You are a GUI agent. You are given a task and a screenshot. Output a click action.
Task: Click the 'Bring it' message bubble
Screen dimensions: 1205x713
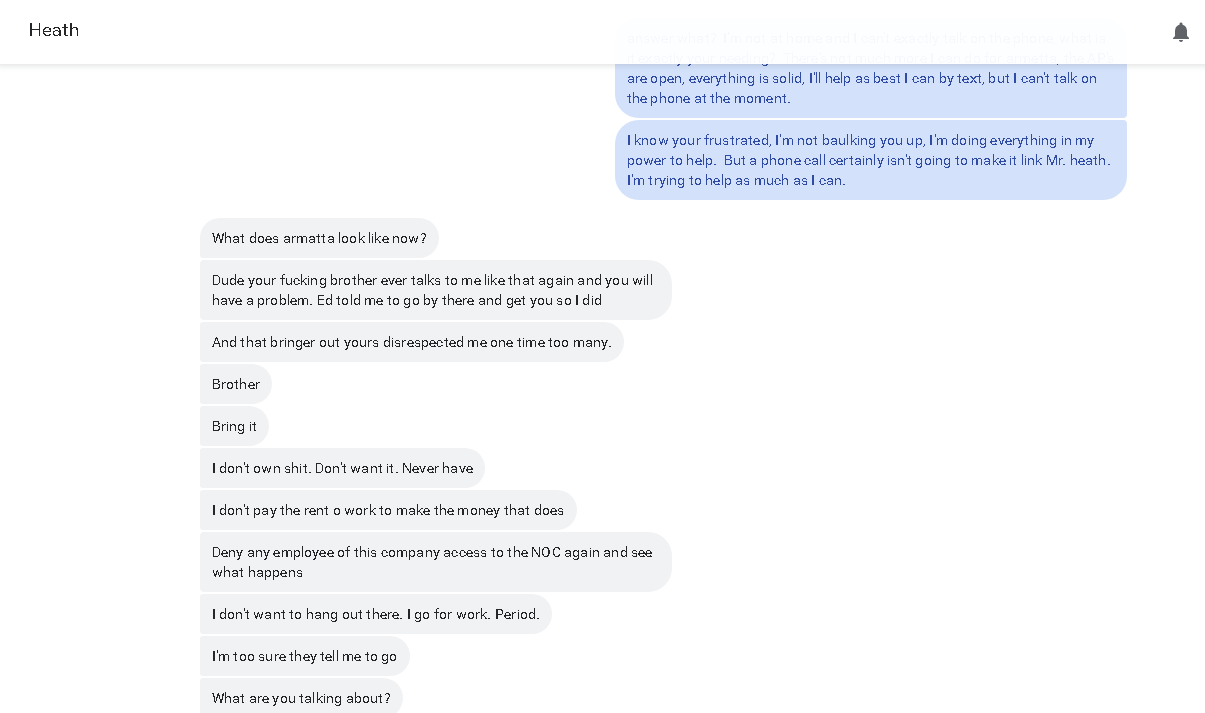(234, 426)
